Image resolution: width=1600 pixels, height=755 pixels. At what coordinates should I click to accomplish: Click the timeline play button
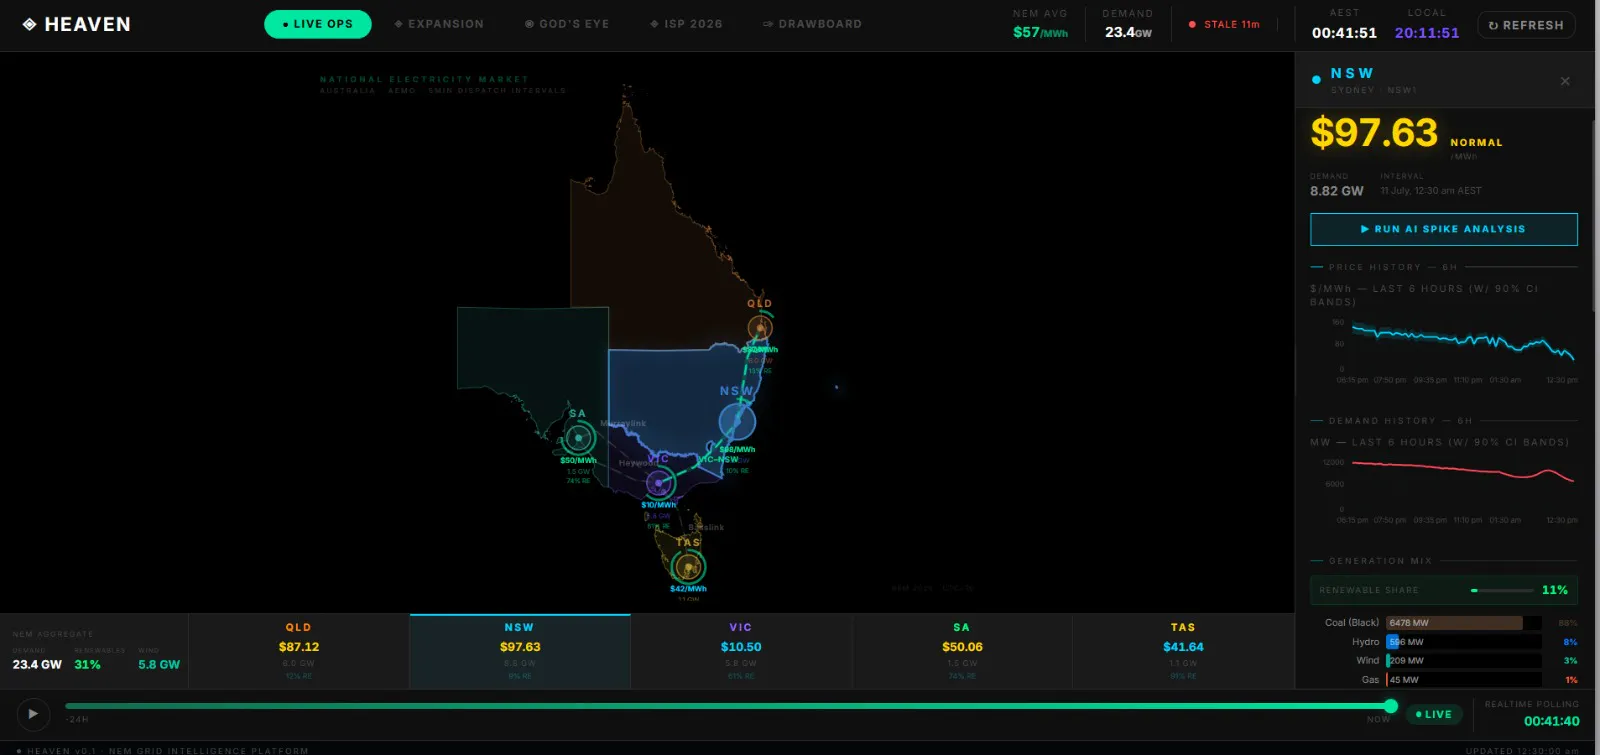click(33, 714)
